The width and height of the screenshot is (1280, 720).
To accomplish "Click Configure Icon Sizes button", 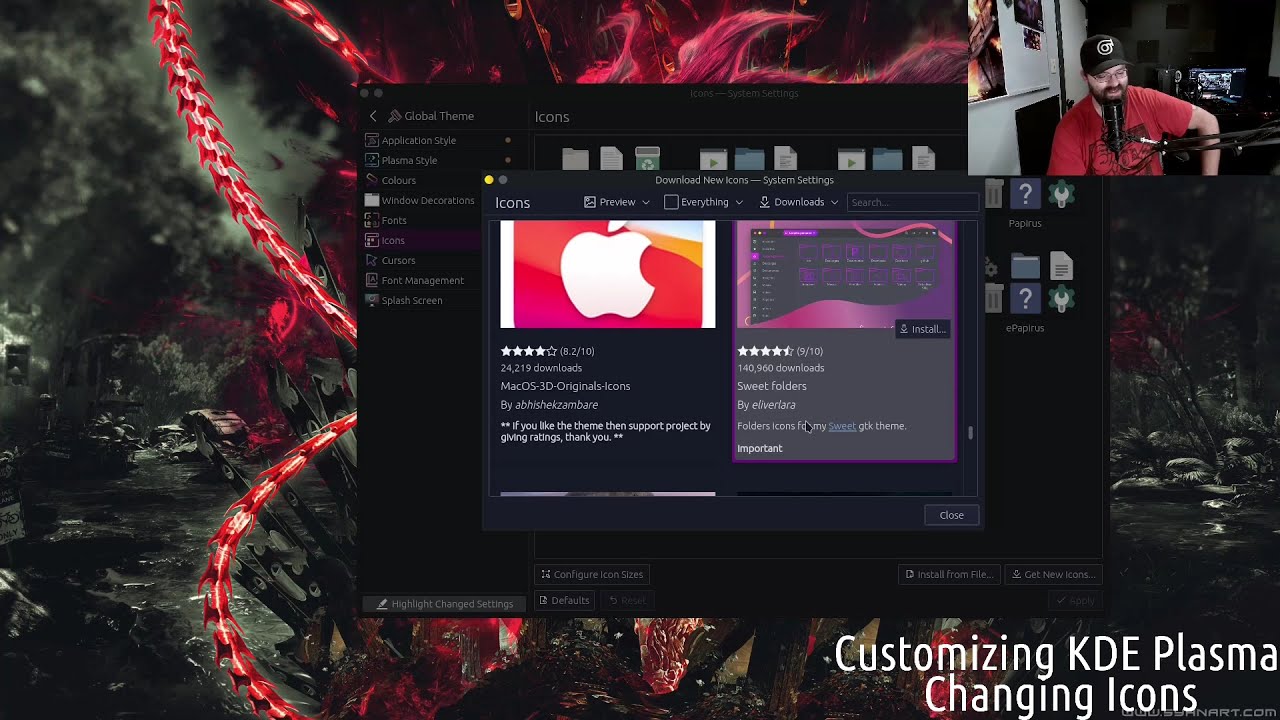I will click(592, 574).
